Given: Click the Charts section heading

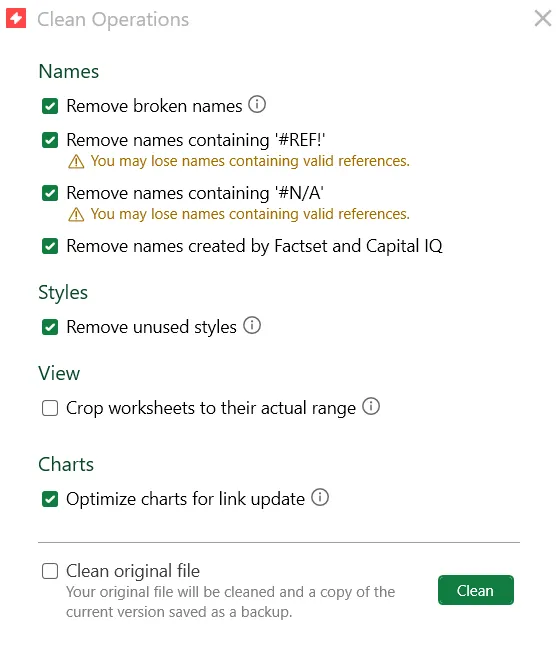Looking at the screenshot, I should (x=66, y=464).
